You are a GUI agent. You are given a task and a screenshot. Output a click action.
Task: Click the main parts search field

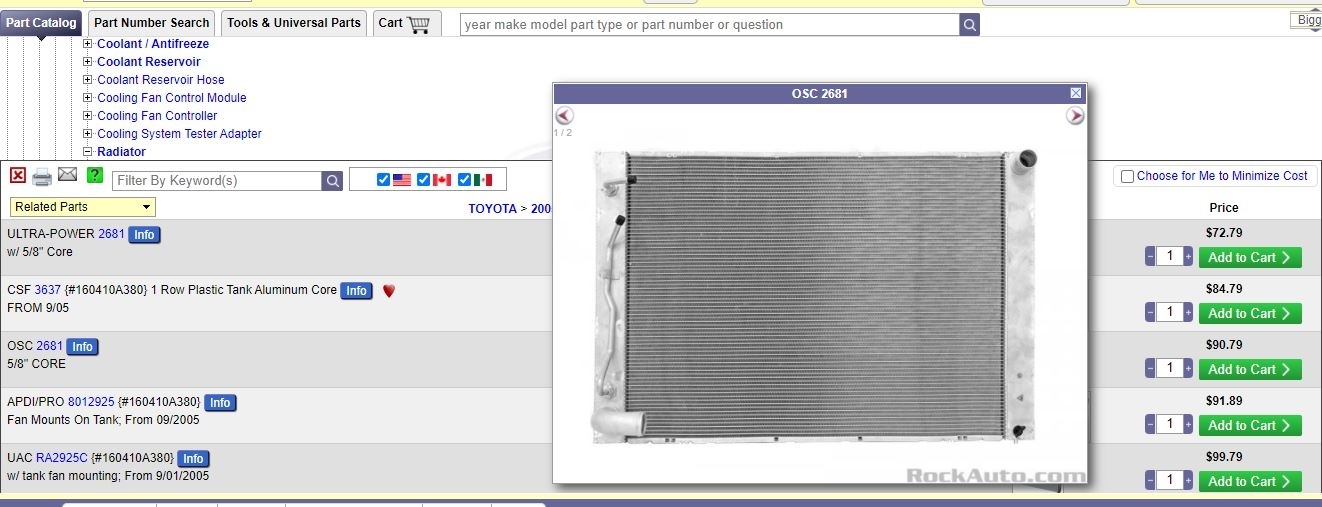click(x=710, y=24)
